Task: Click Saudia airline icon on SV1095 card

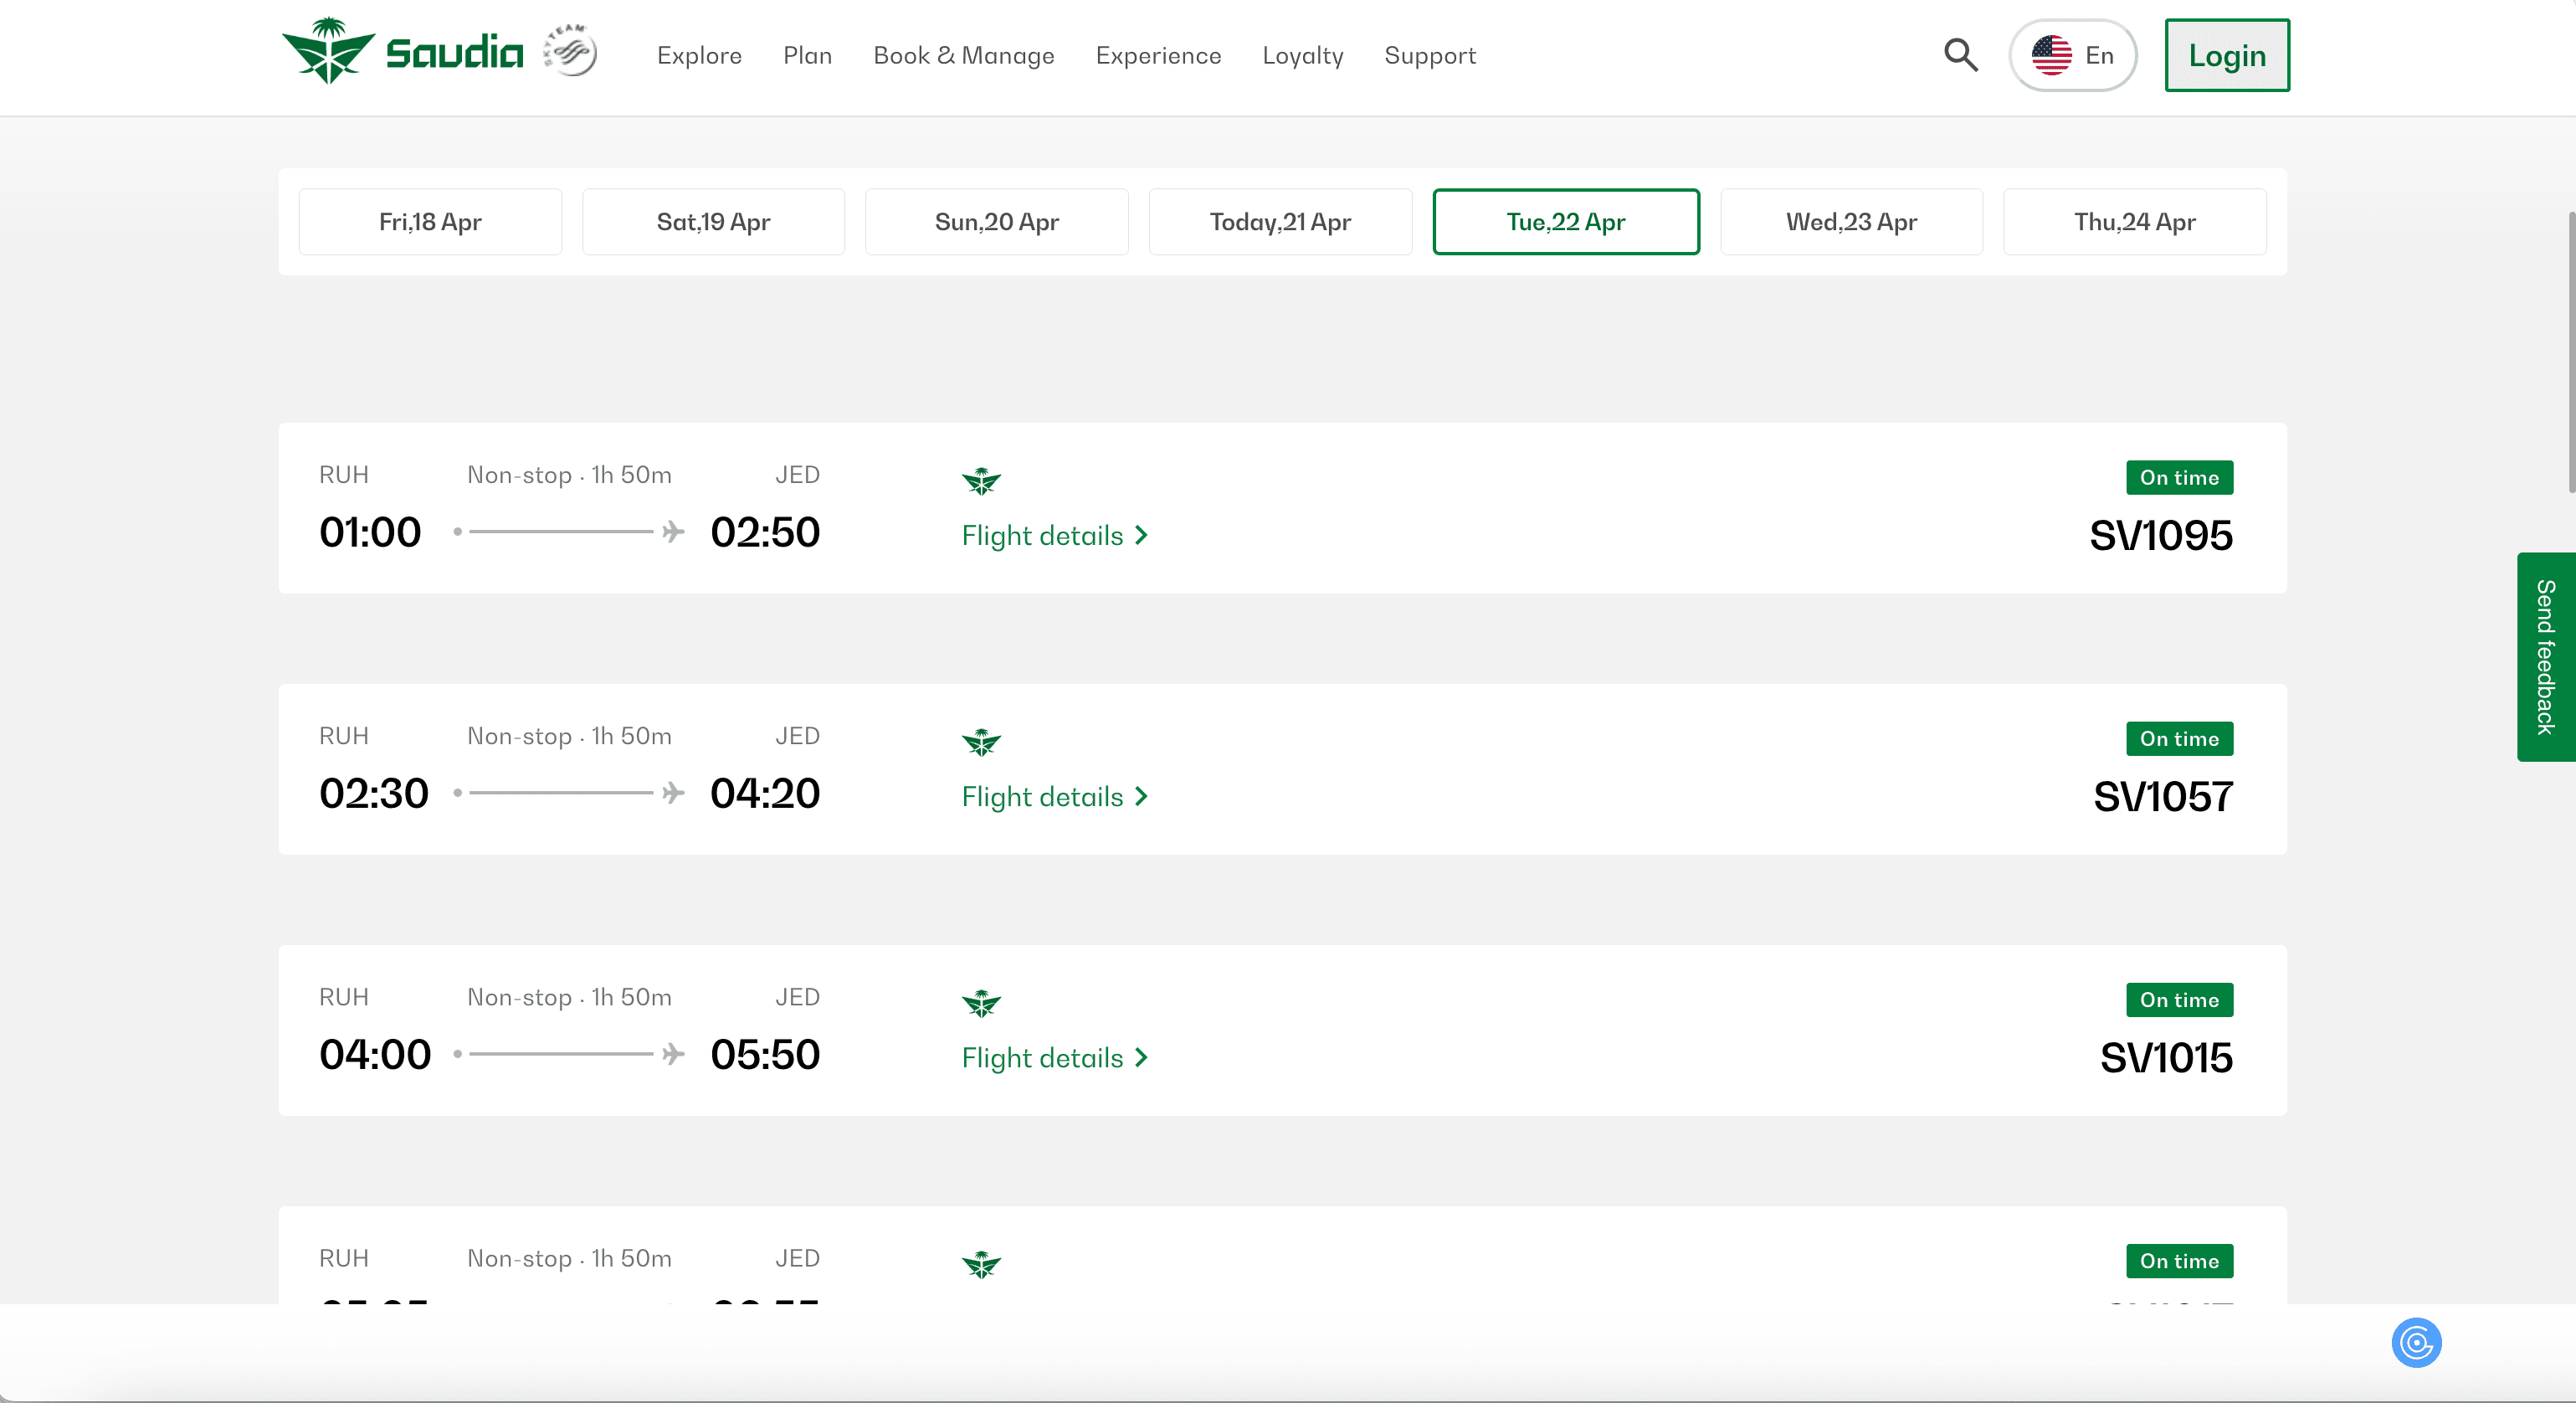Action: click(981, 481)
